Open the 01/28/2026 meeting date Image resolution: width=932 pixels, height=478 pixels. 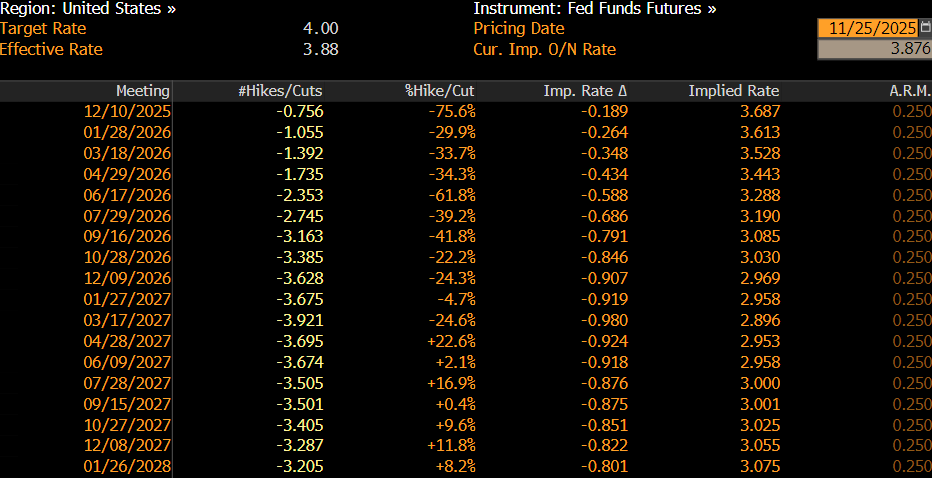127,132
